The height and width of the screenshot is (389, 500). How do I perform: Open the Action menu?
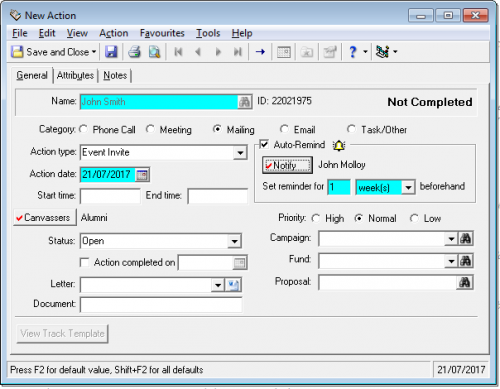[114, 33]
